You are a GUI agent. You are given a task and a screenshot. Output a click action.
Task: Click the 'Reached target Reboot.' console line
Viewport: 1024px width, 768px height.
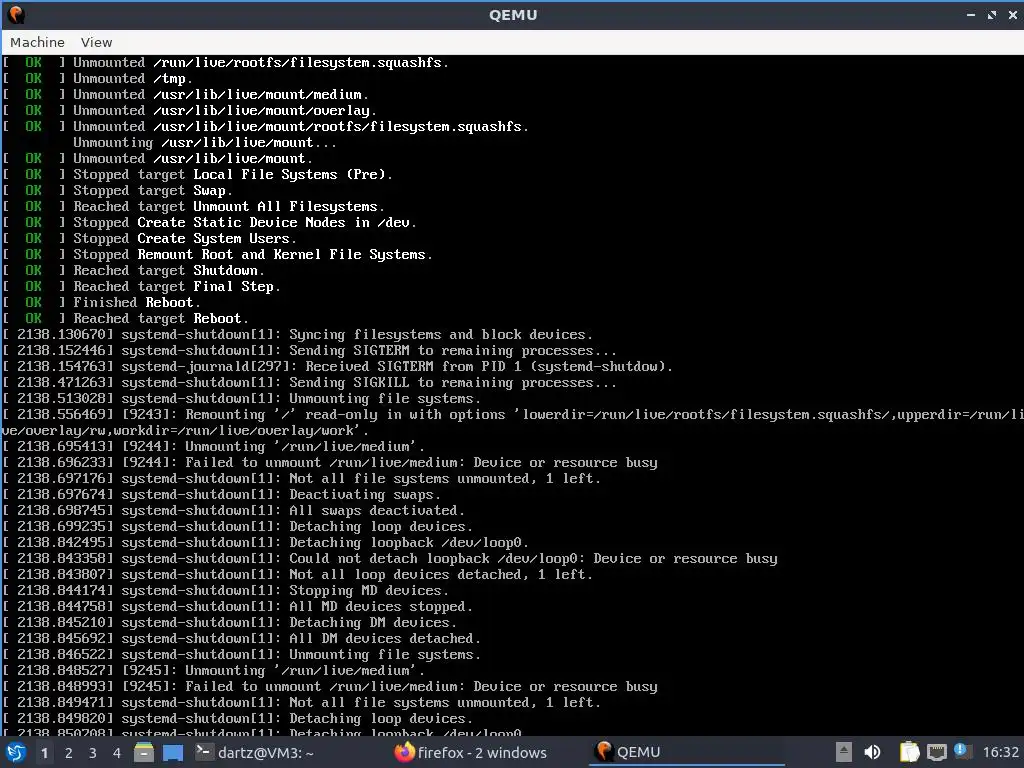[125, 319]
